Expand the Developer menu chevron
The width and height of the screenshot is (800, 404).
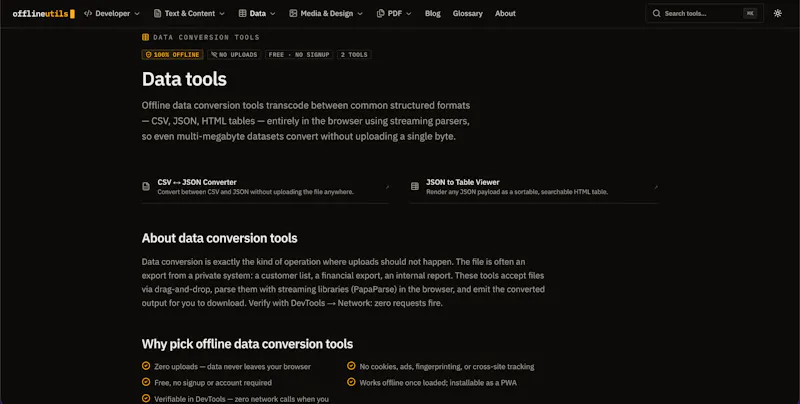pyautogui.click(x=137, y=14)
